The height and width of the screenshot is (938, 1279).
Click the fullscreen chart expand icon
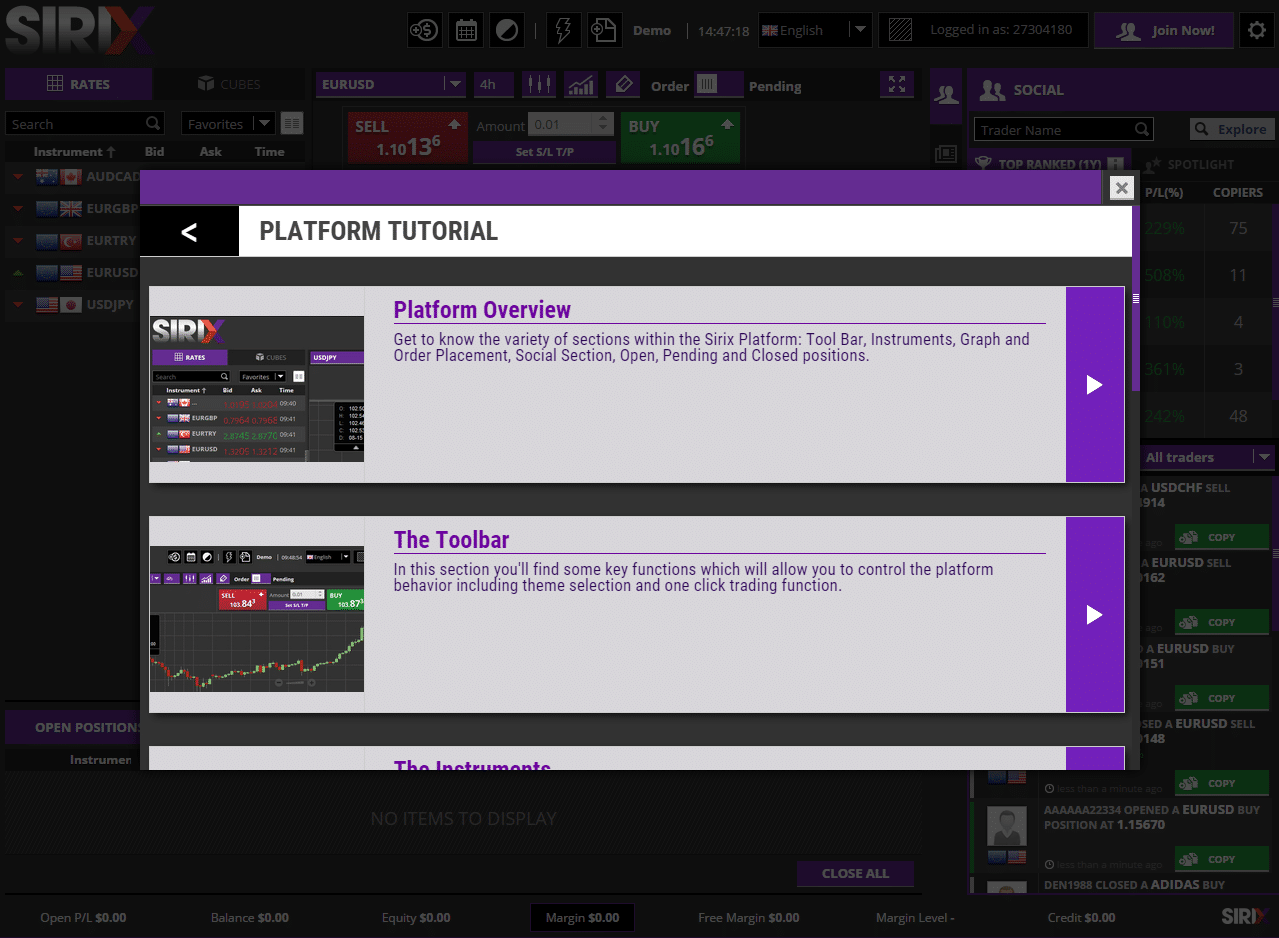(897, 85)
